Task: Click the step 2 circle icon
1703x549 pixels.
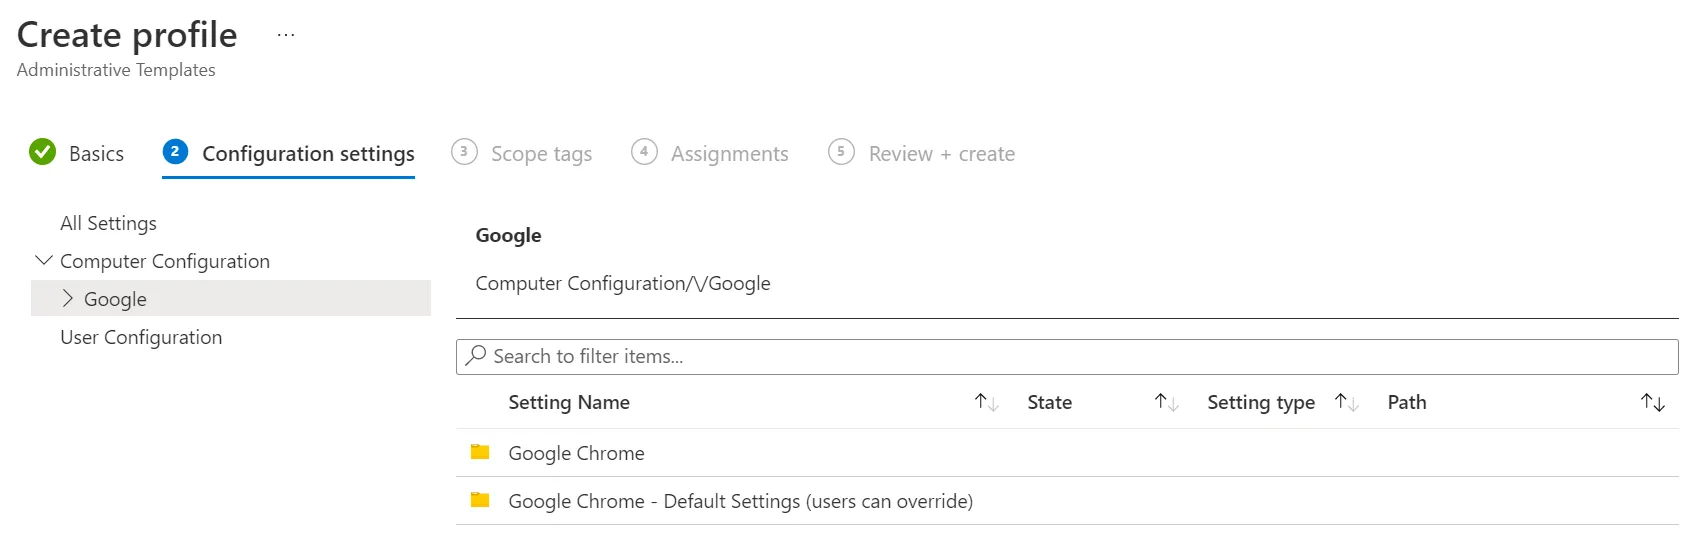Action: (175, 152)
